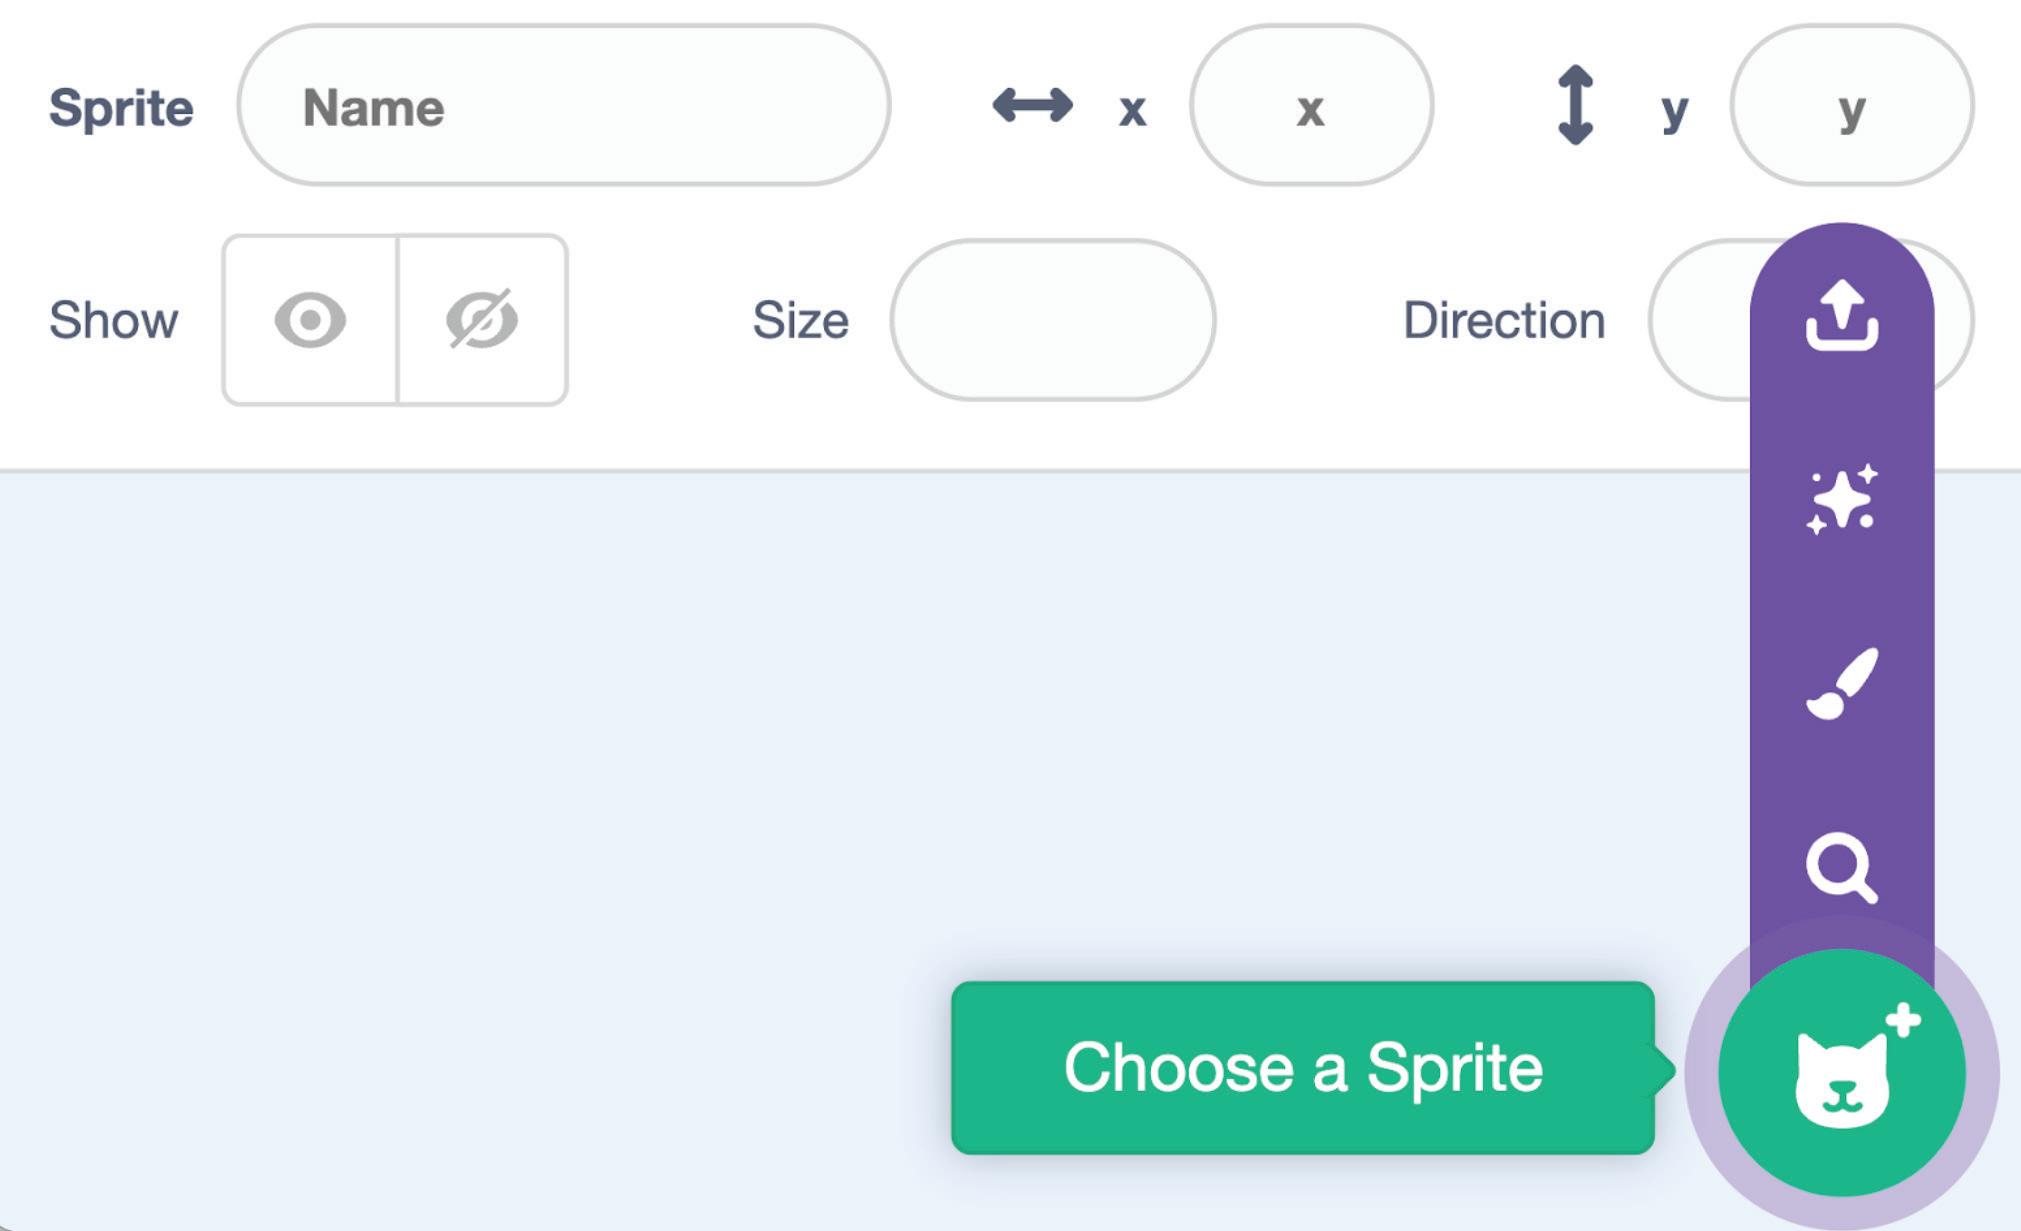Click the magnifying glass search icon
The width and height of the screenshot is (2021, 1231).
point(1841,867)
